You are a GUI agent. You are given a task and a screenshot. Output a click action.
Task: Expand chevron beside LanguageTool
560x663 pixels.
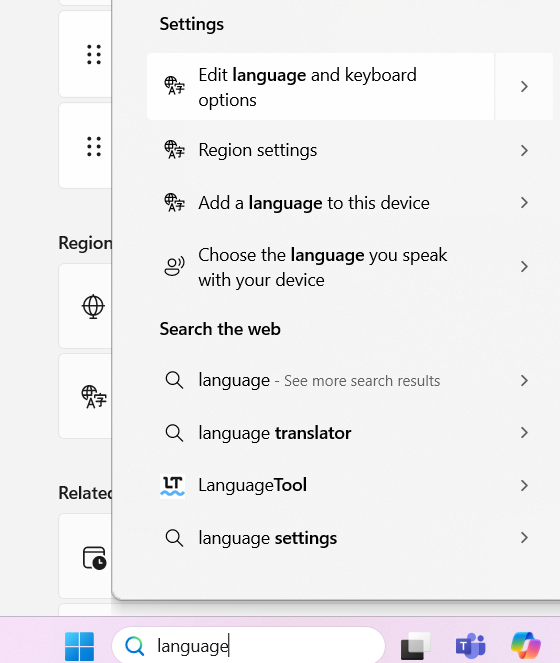point(524,485)
